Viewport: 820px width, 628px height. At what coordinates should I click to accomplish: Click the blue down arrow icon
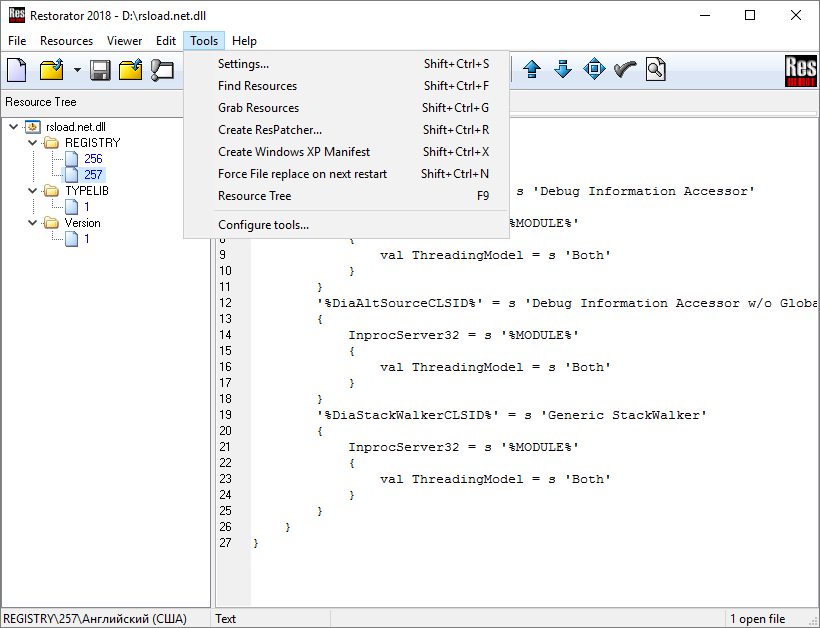(x=563, y=69)
